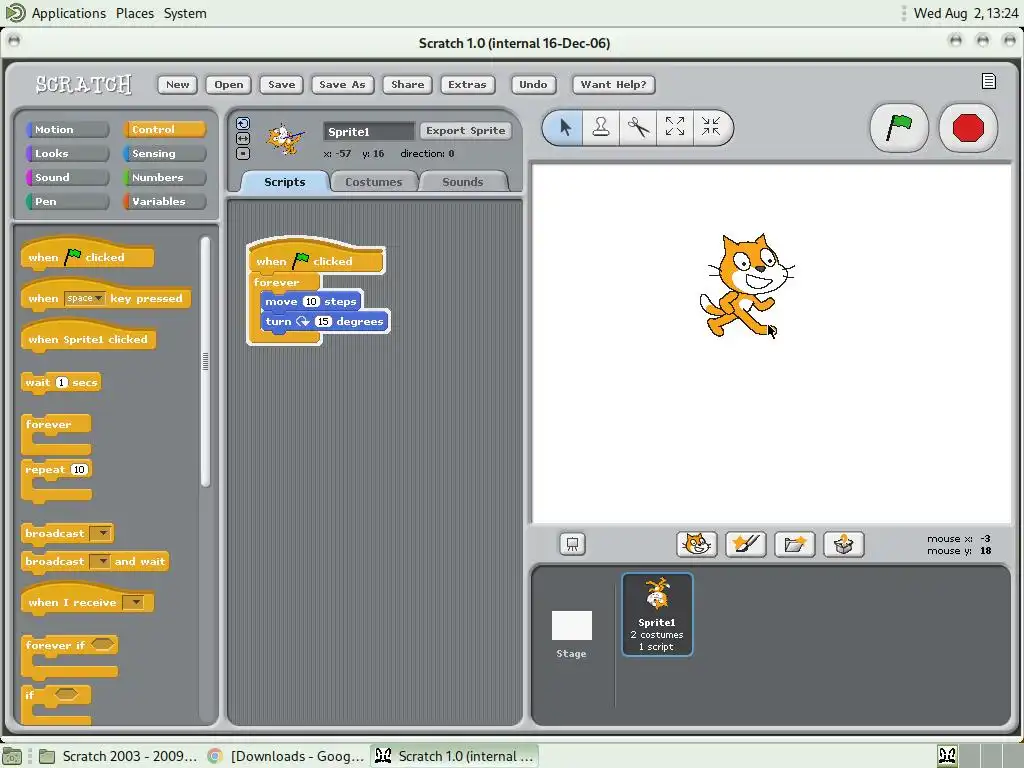The image size is (1024, 768).
Task: Select the Sprite1 thumbnail in sprite list
Action: [657, 615]
